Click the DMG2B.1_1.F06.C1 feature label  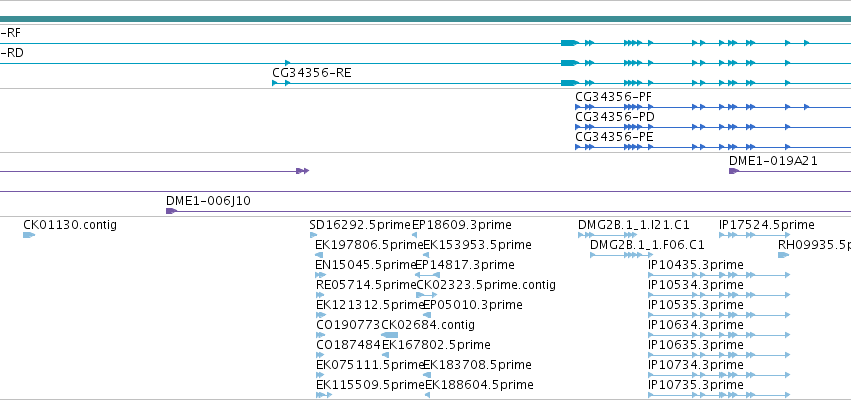[x=647, y=245]
